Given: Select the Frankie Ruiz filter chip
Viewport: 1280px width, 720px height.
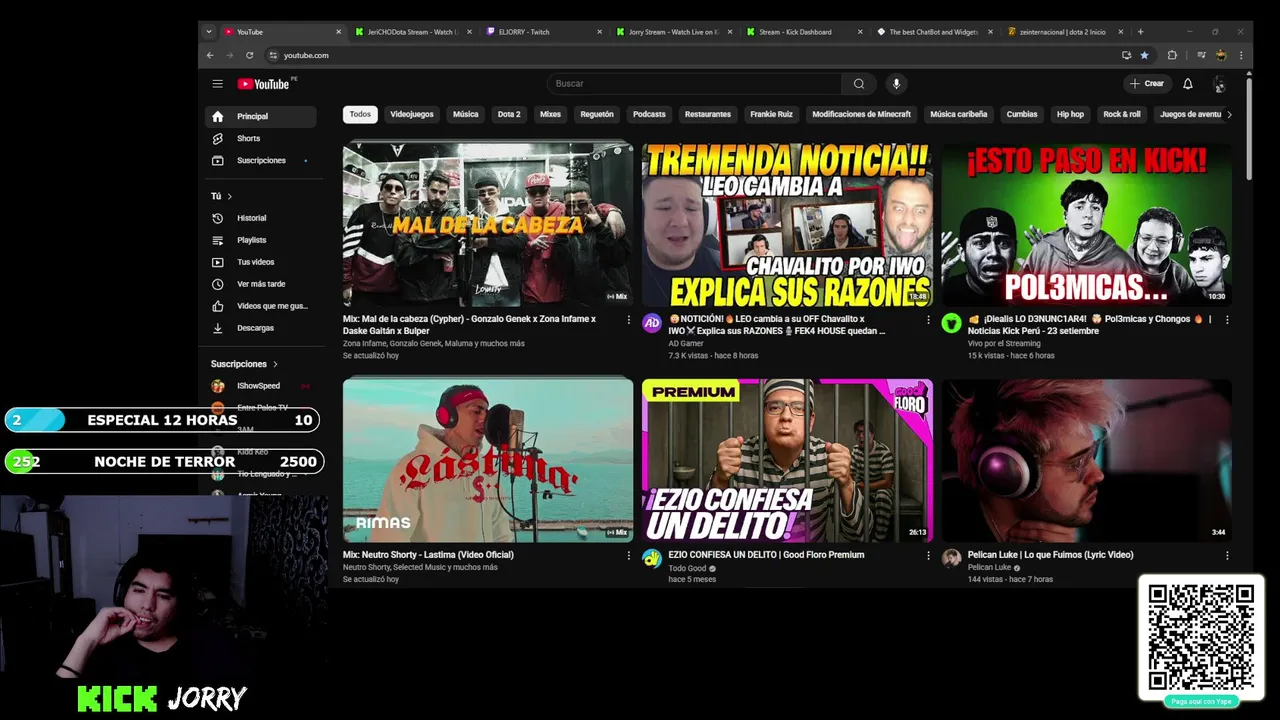Looking at the screenshot, I should [x=771, y=114].
